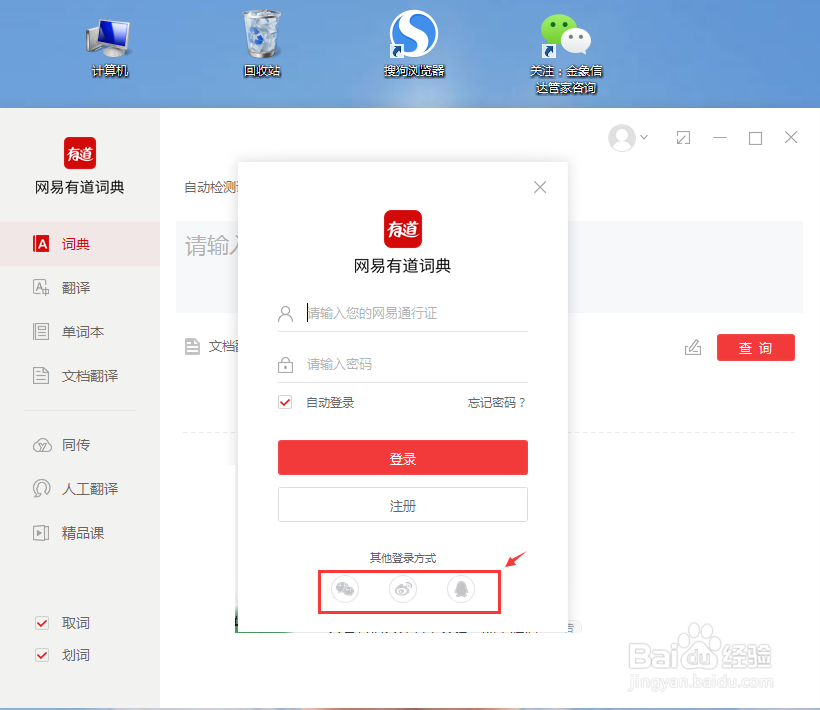Viewport: 820px width, 710px height.
Task: Click the handwriting input pencil icon
Action: click(693, 347)
